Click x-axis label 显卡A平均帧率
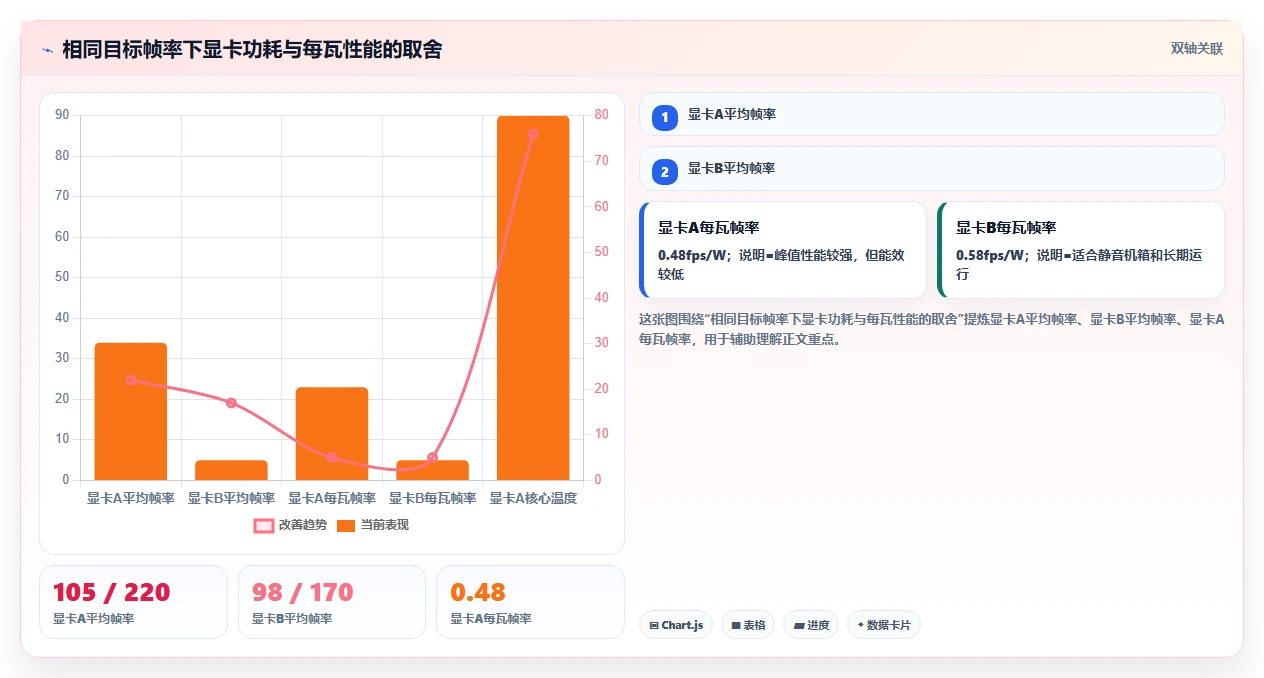Screen dimensions: 1264x678 (x=131, y=498)
